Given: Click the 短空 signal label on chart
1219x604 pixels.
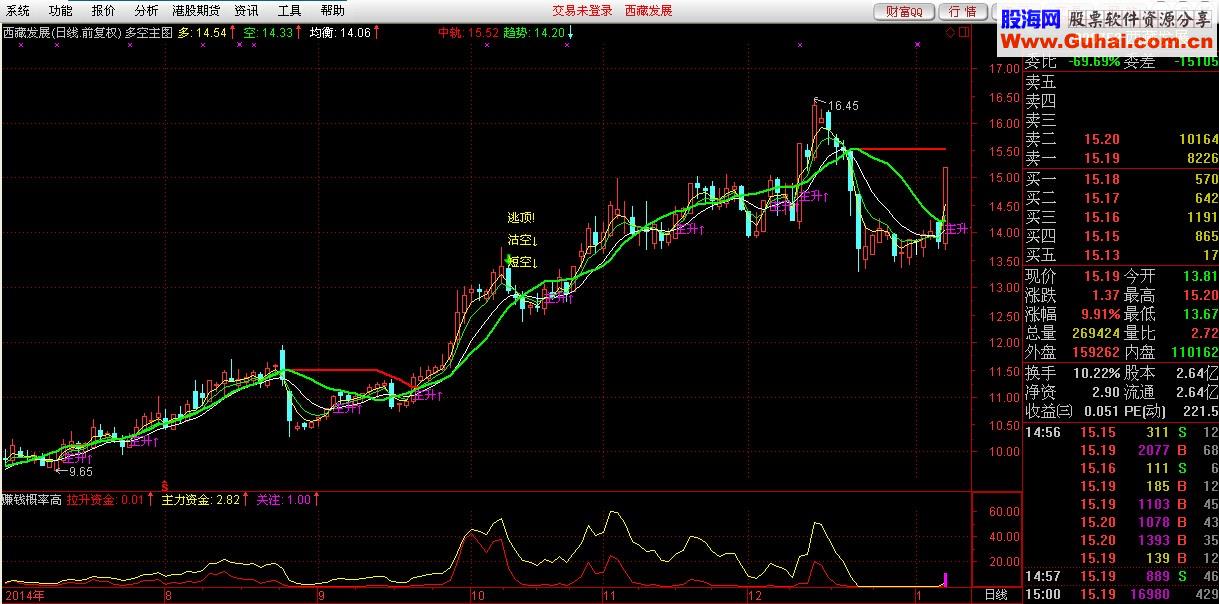Looking at the screenshot, I should point(522,263).
